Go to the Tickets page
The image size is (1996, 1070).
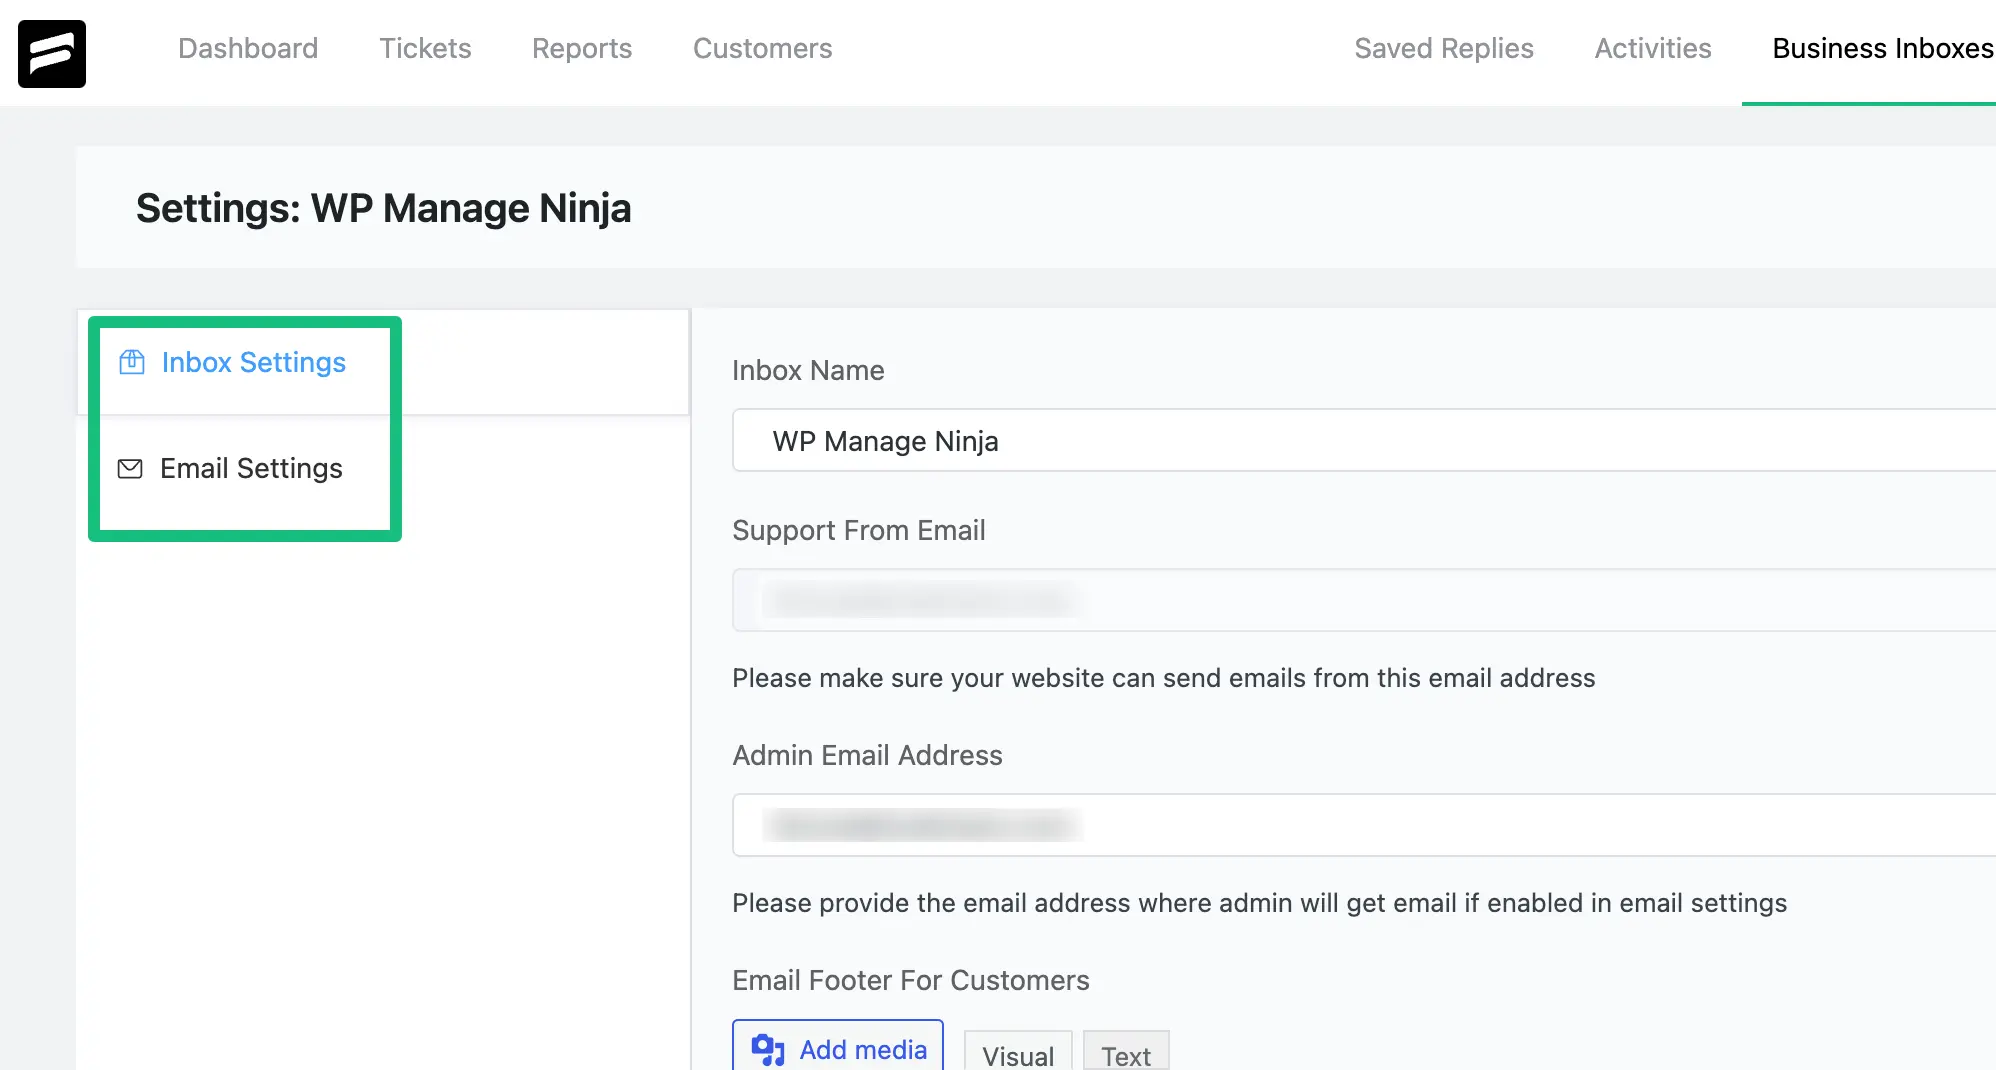425,48
